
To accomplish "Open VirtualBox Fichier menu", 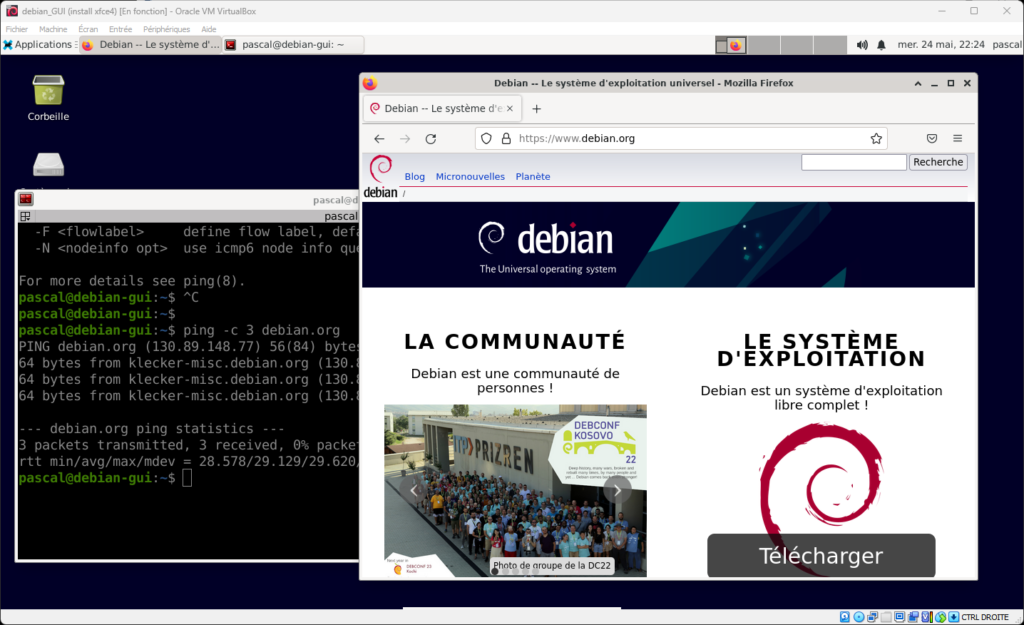I will (17, 29).
